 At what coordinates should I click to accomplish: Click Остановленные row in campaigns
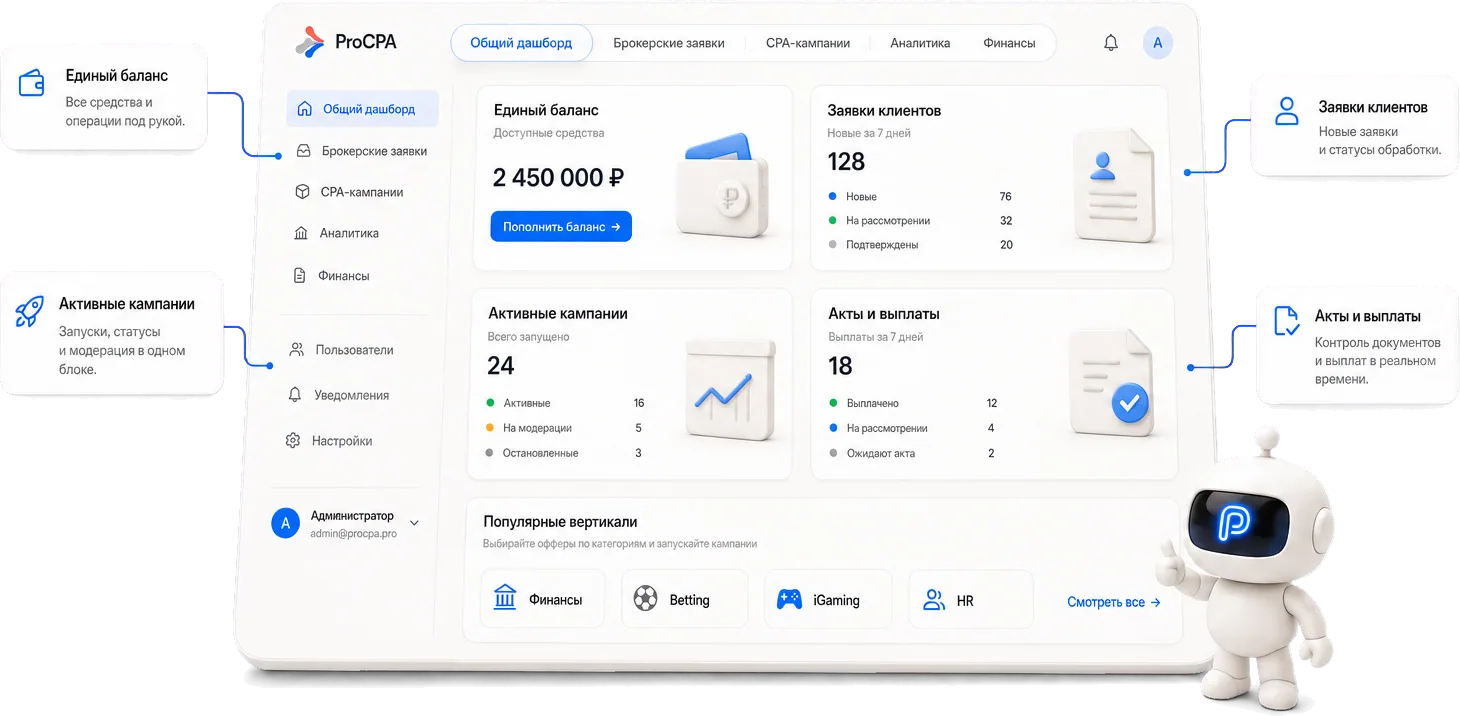(x=565, y=453)
